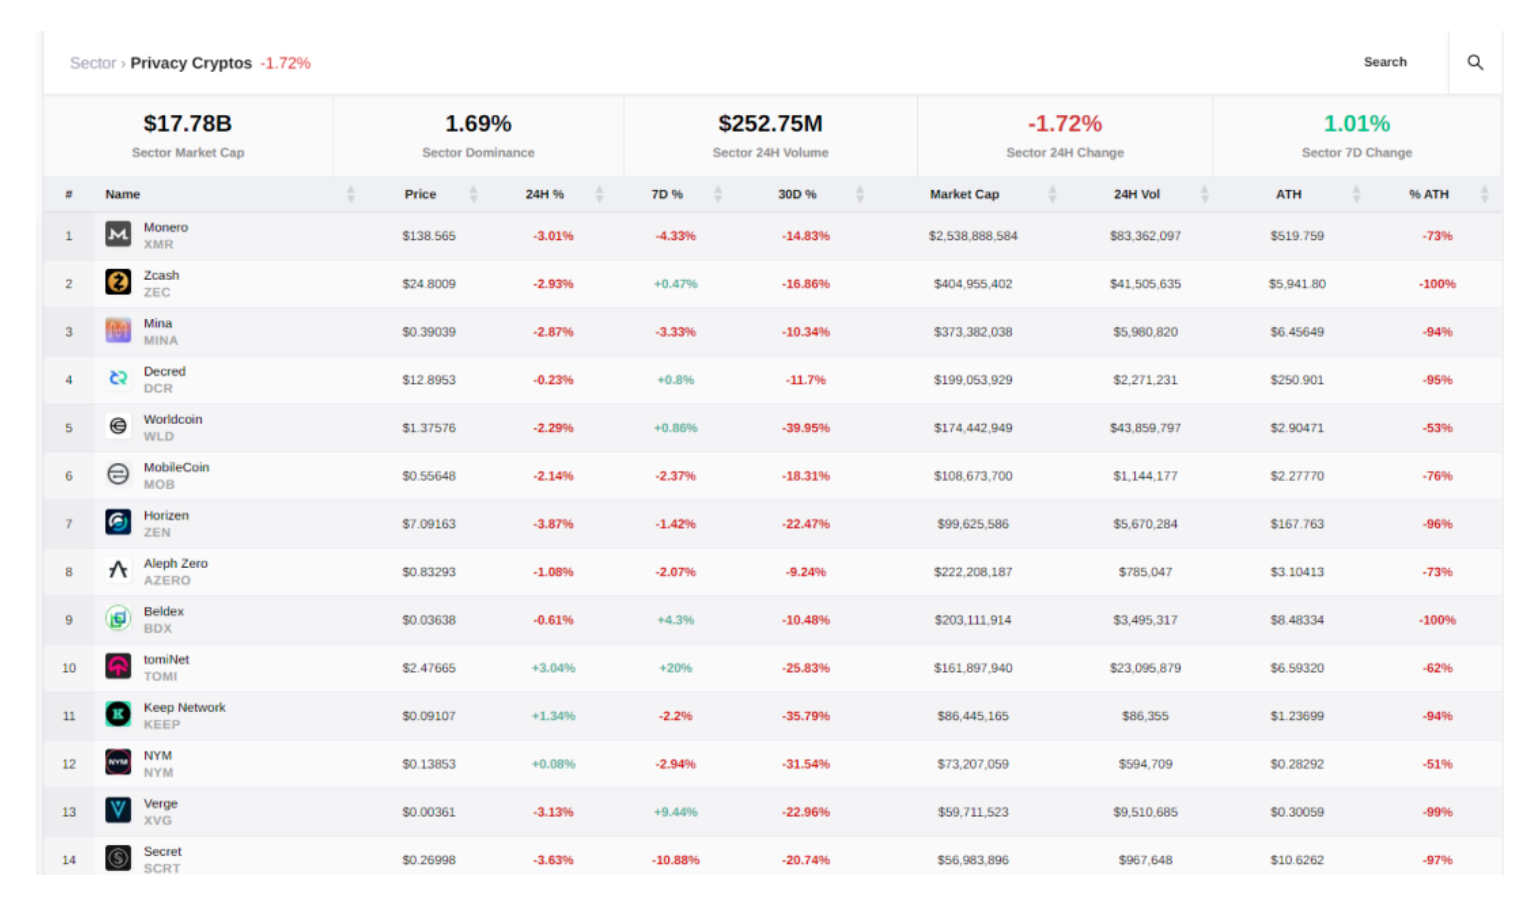Open the Worldcoin name link

click(172, 420)
